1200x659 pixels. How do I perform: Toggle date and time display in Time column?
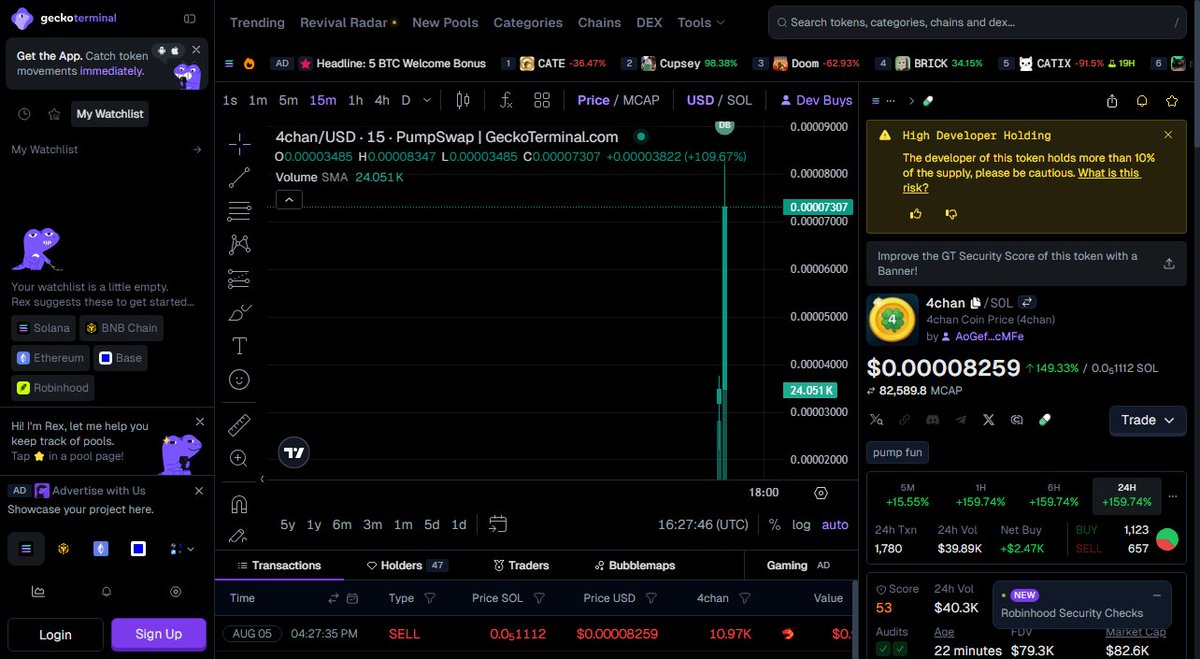pyautogui.click(x=352, y=598)
